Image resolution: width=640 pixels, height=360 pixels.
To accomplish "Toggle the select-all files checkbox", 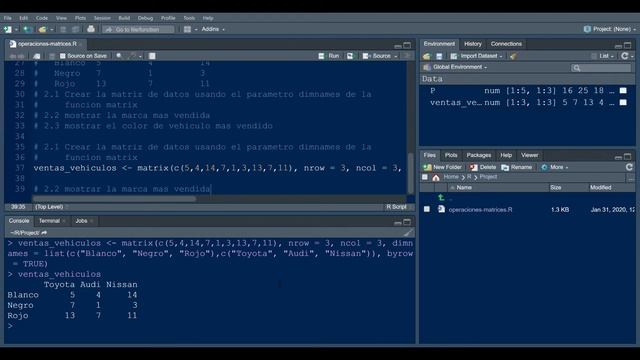I will tap(425, 177).
